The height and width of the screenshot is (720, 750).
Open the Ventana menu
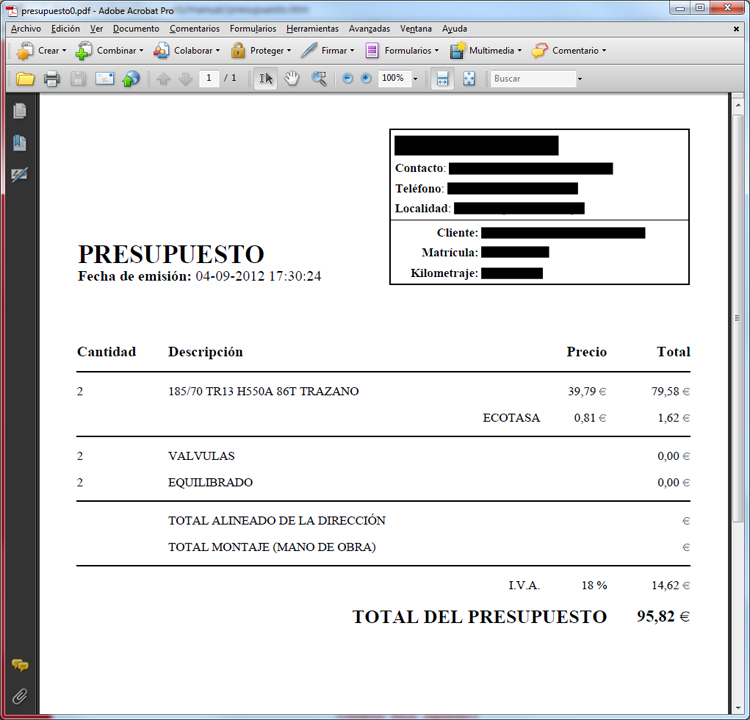(x=416, y=29)
